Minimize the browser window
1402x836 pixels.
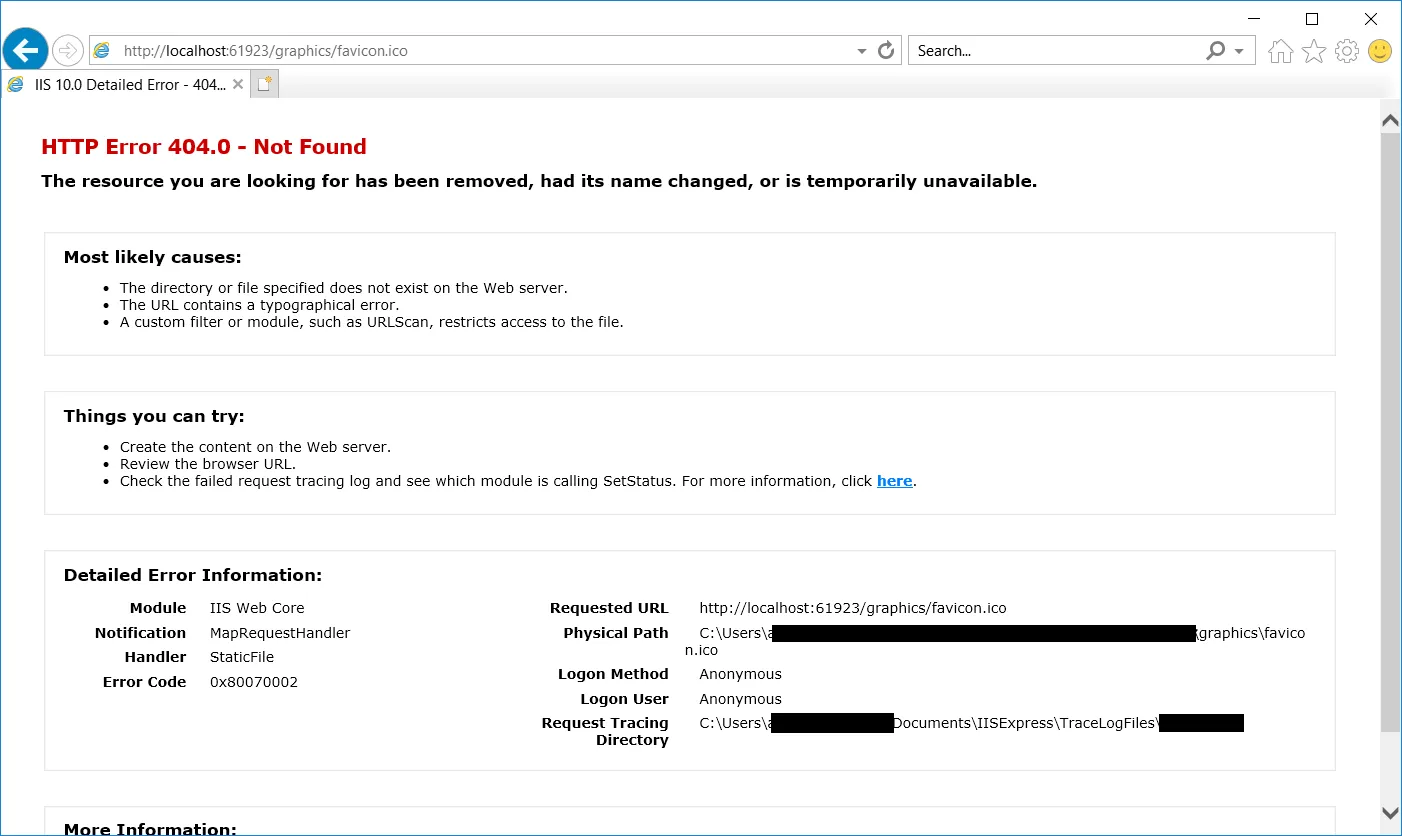coord(1255,19)
